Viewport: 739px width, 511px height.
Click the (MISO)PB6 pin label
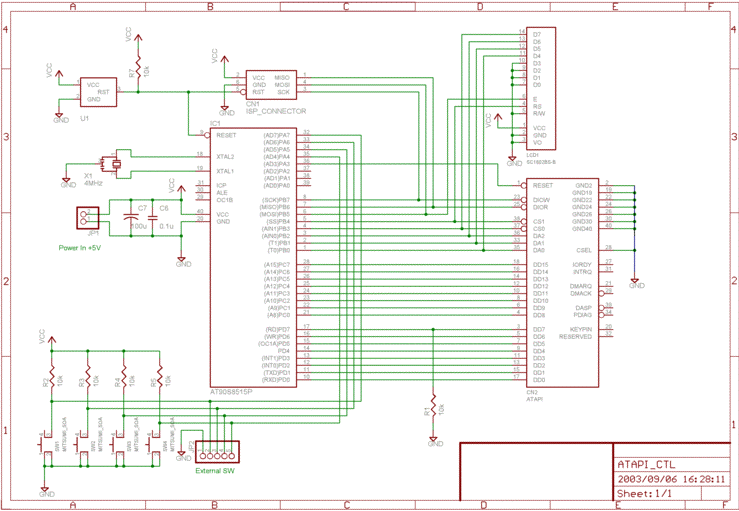(x=274, y=207)
